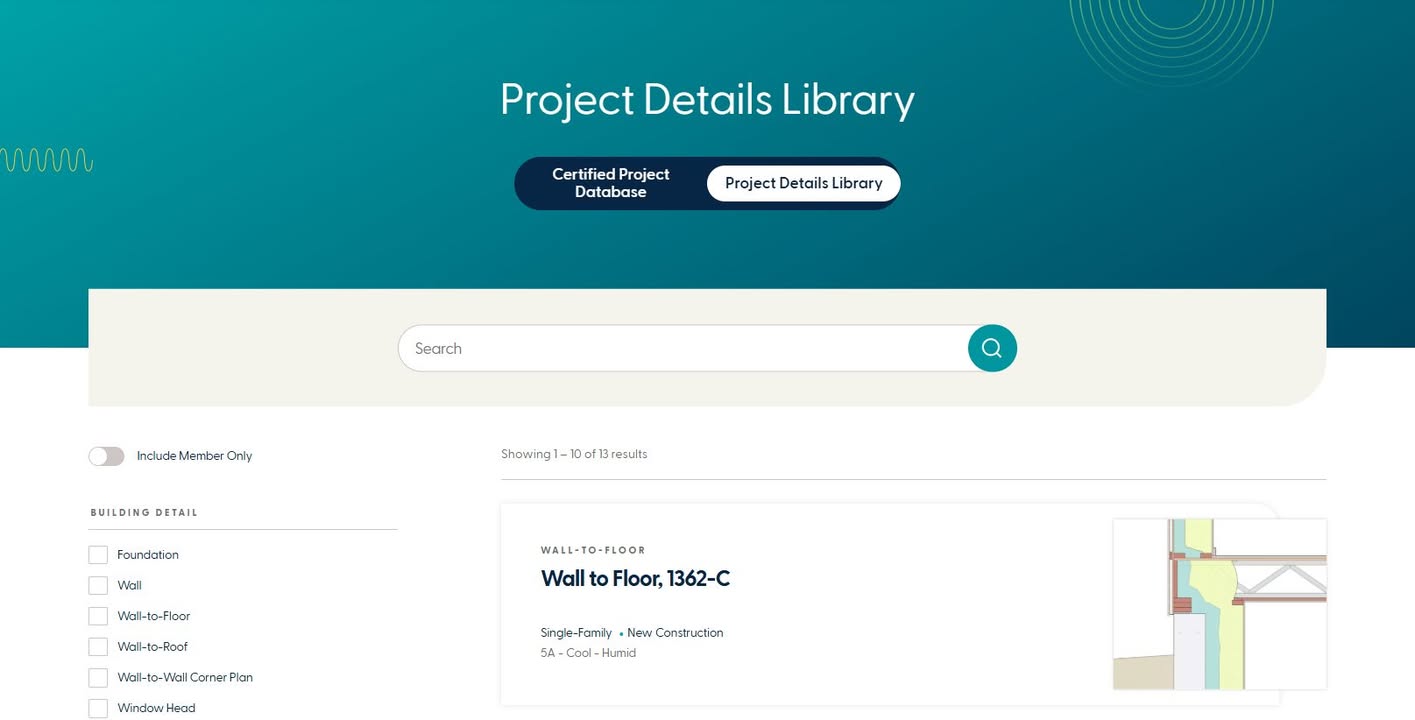Tick the Wall-to-Roof checkbox
The height and width of the screenshot is (720, 1415).
[x=98, y=647]
